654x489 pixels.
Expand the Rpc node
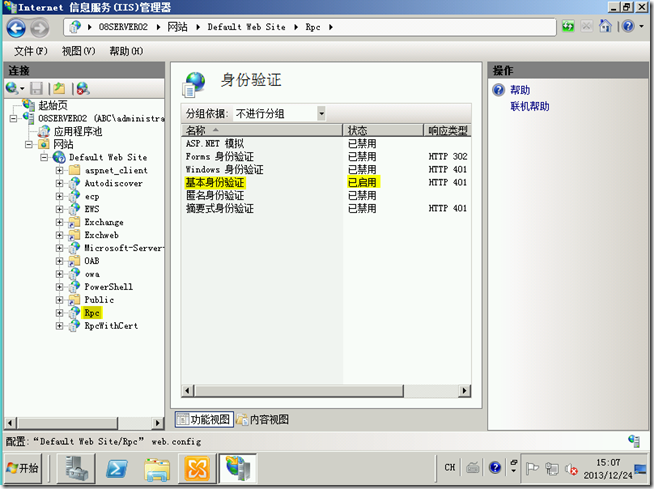[59, 313]
